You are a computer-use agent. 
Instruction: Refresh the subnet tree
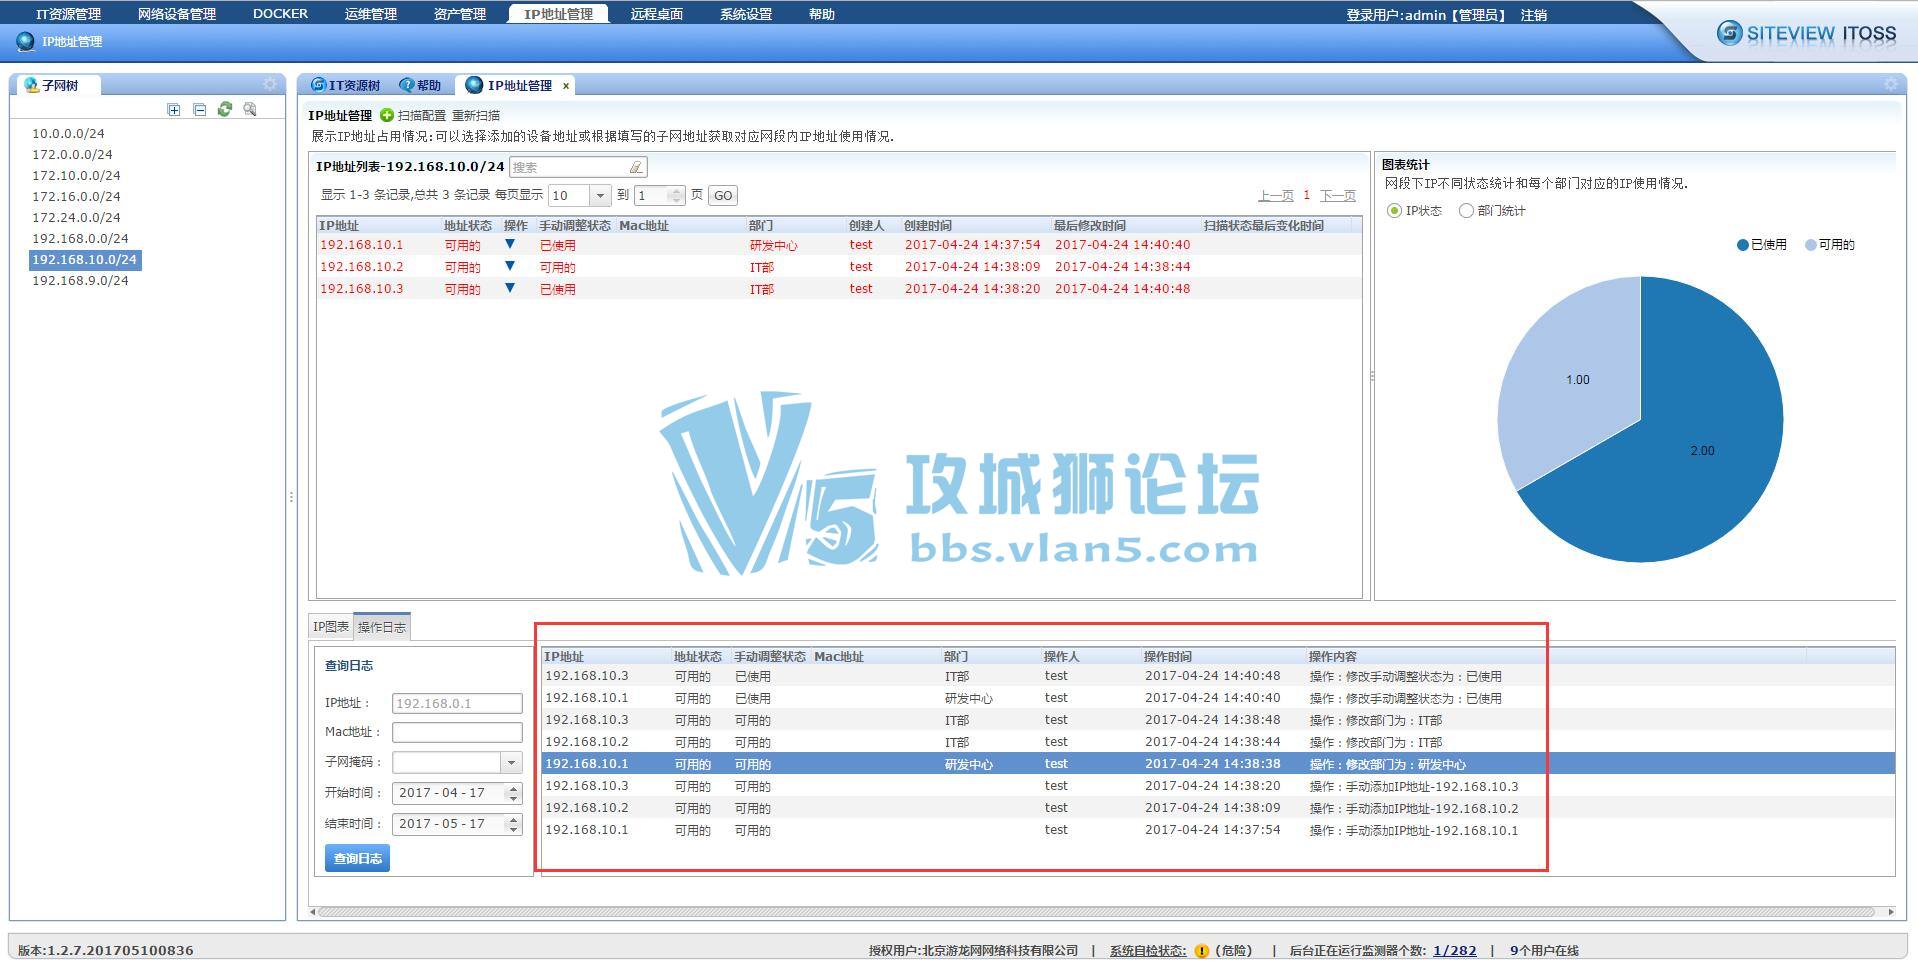[x=225, y=109]
